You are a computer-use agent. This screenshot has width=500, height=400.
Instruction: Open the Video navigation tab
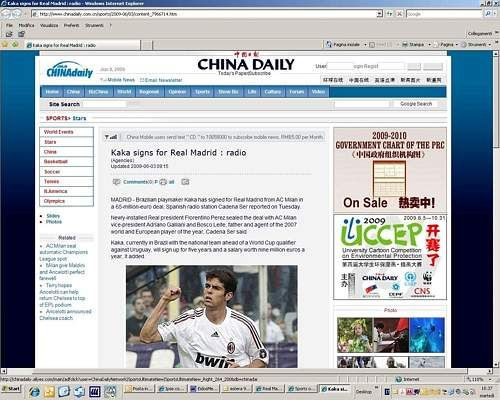tap(318, 92)
